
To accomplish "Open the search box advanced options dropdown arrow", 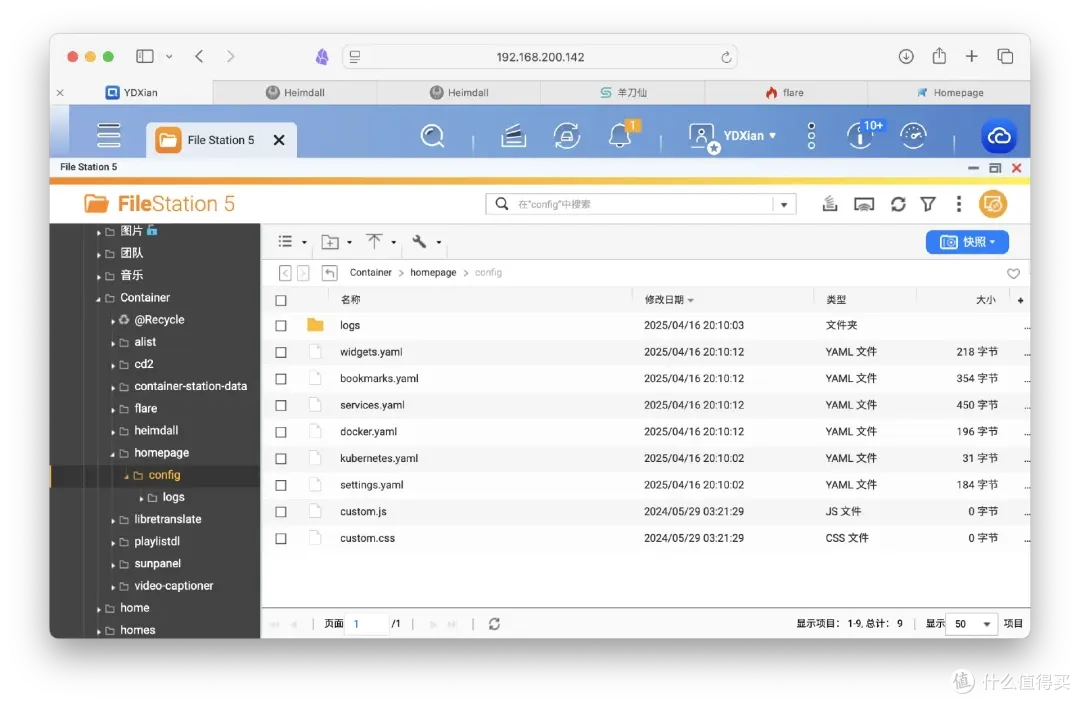I will click(x=784, y=205).
